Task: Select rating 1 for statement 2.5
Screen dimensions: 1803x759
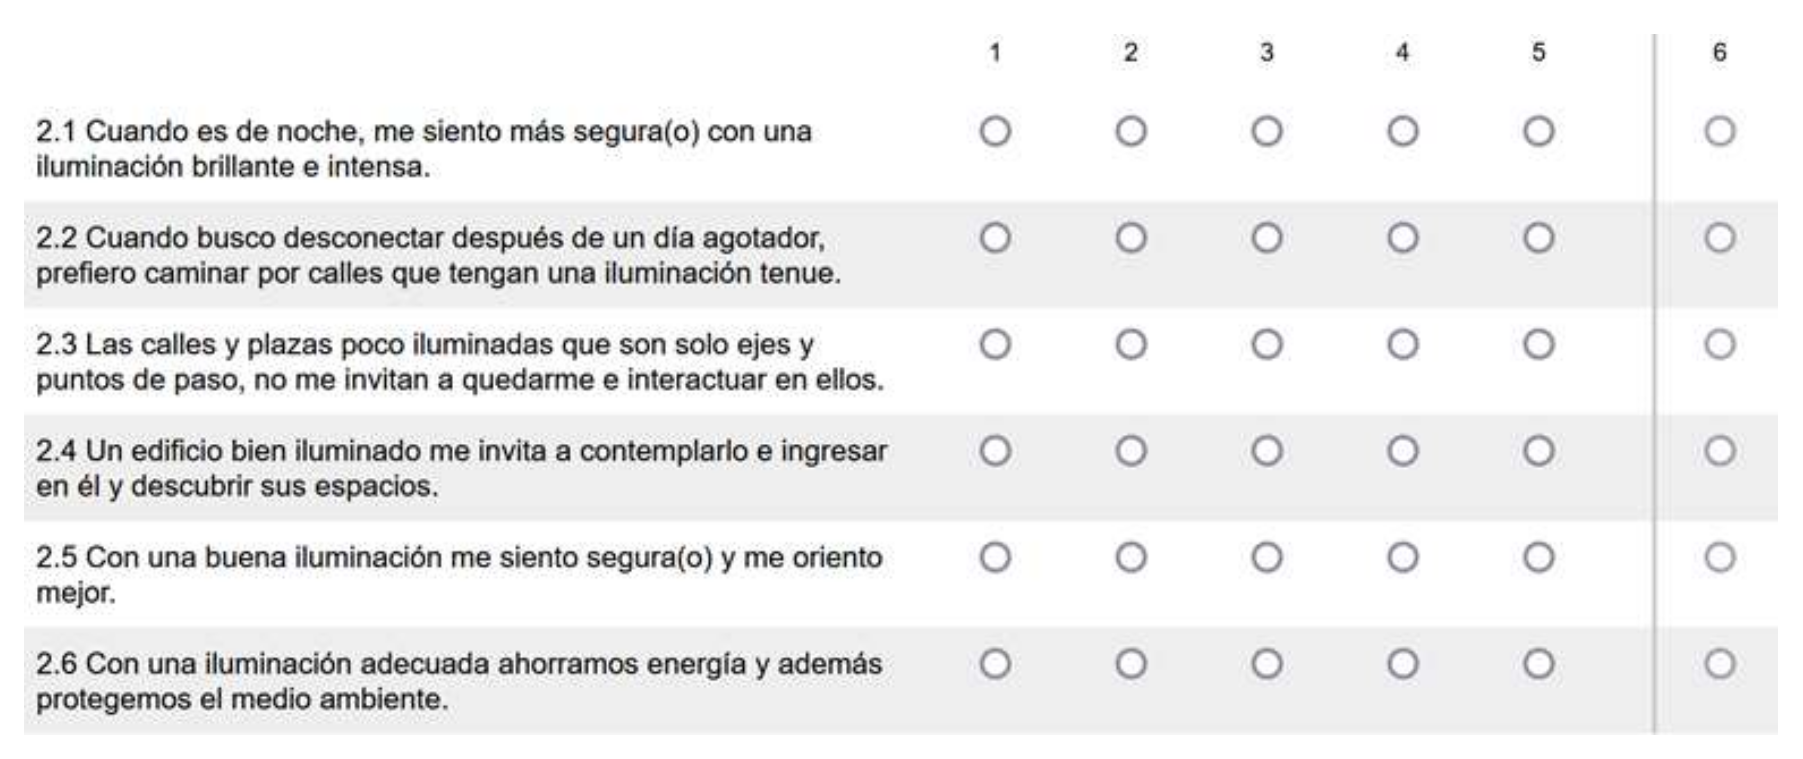Action: (x=995, y=557)
